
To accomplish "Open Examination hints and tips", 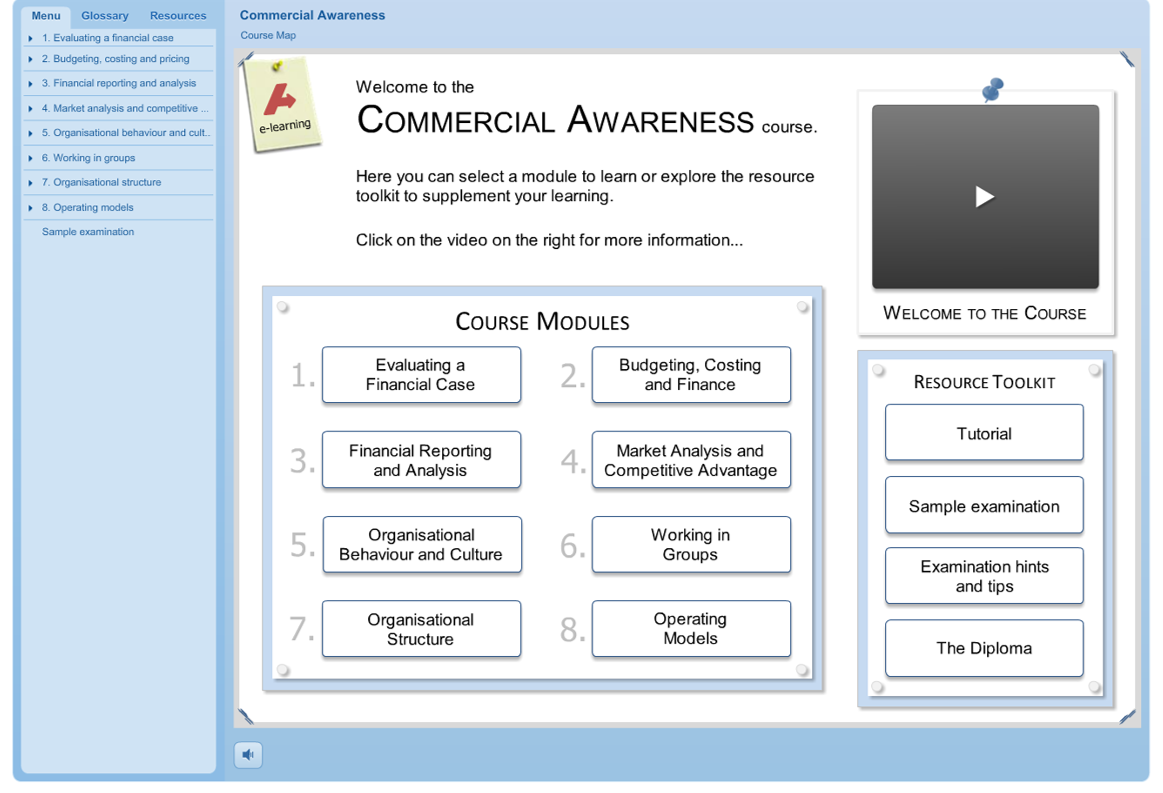I will [x=984, y=576].
